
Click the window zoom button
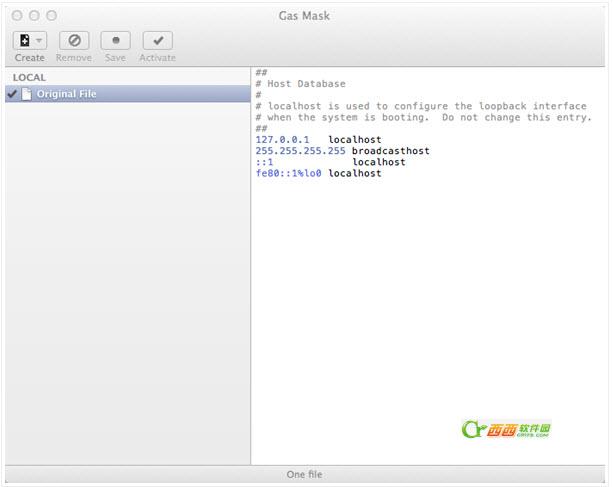(x=52, y=16)
